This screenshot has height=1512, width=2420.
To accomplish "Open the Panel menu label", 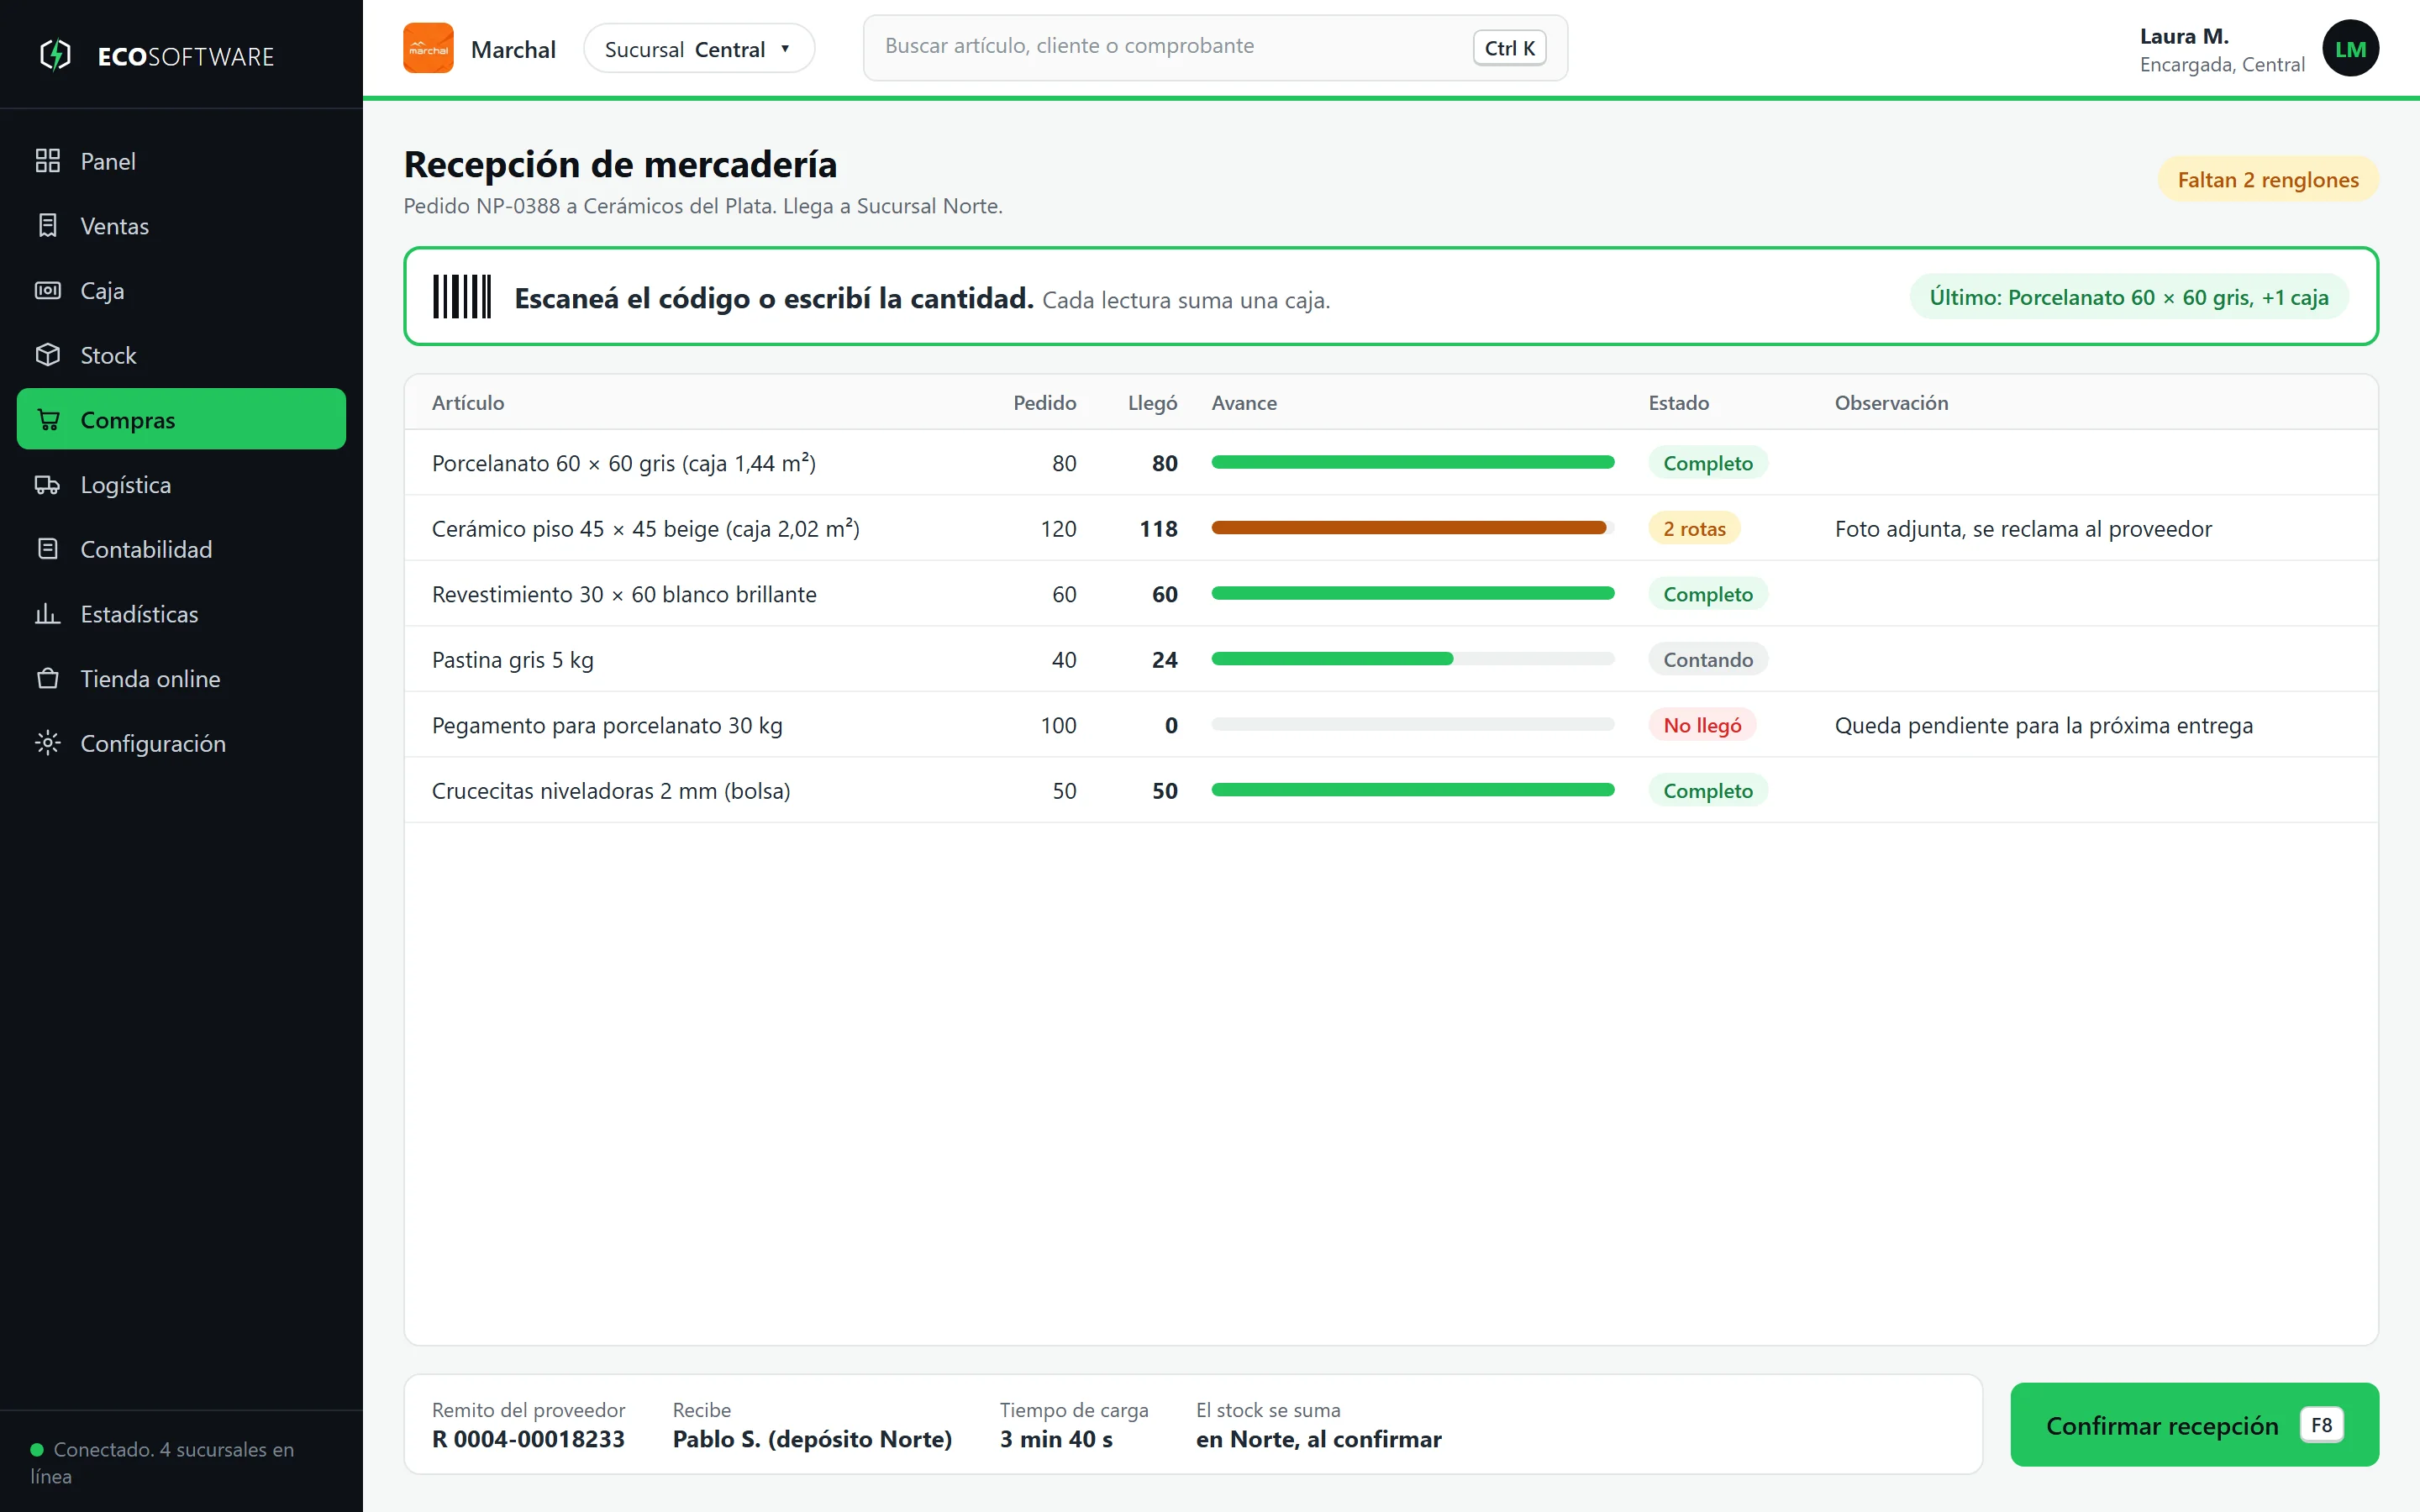I will tap(108, 161).
